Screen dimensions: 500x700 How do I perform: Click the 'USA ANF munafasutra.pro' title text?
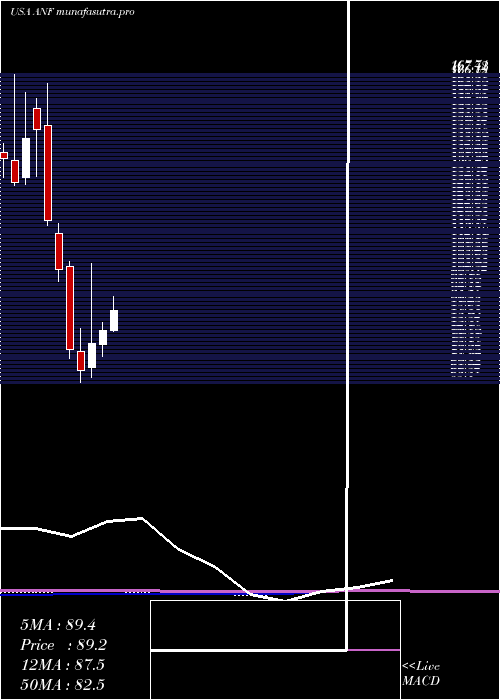pyautogui.click(x=72, y=12)
